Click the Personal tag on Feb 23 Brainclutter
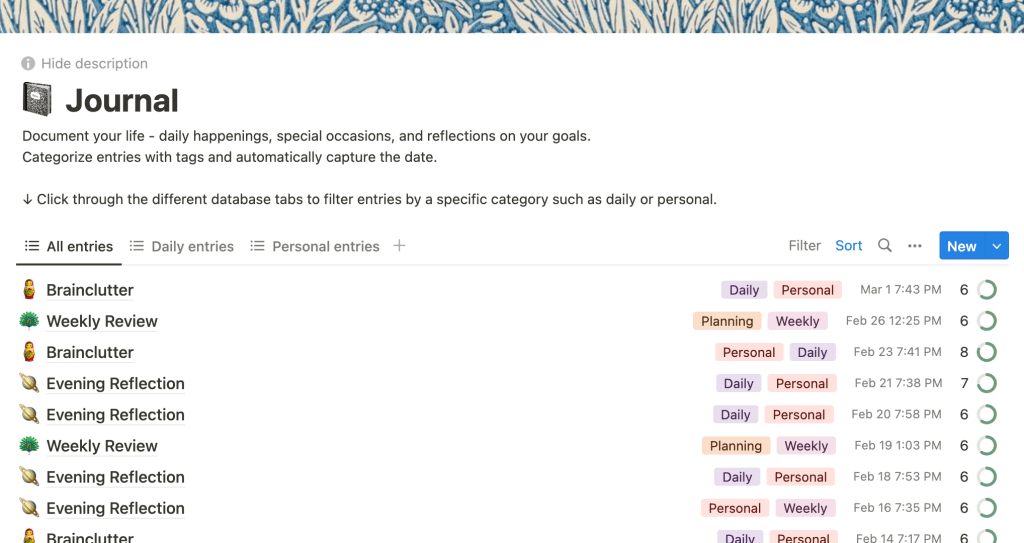Viewport: 1024px width, 543px height. 749,352
